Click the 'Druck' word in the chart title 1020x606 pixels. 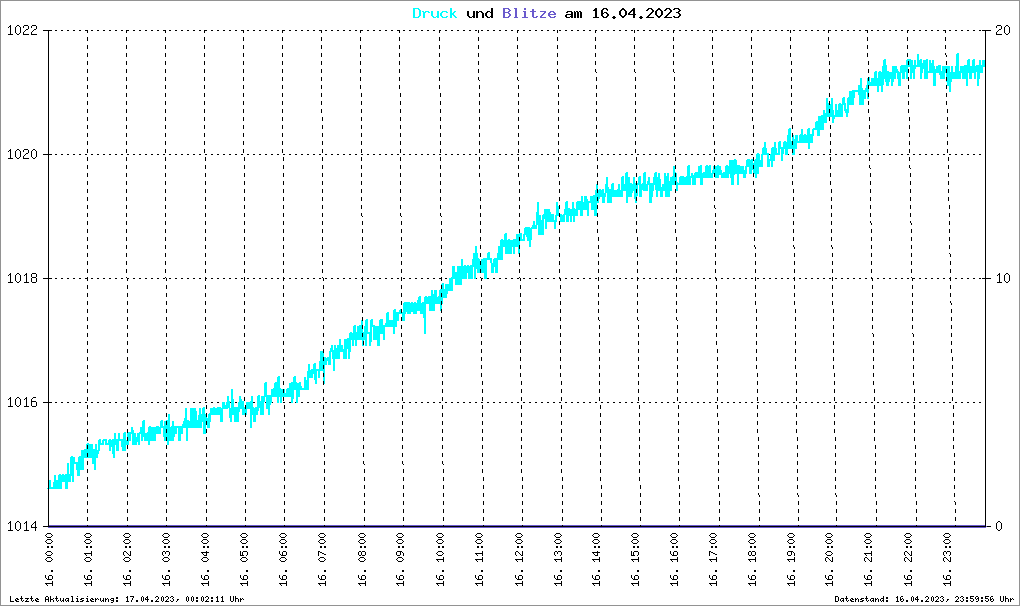435,14
